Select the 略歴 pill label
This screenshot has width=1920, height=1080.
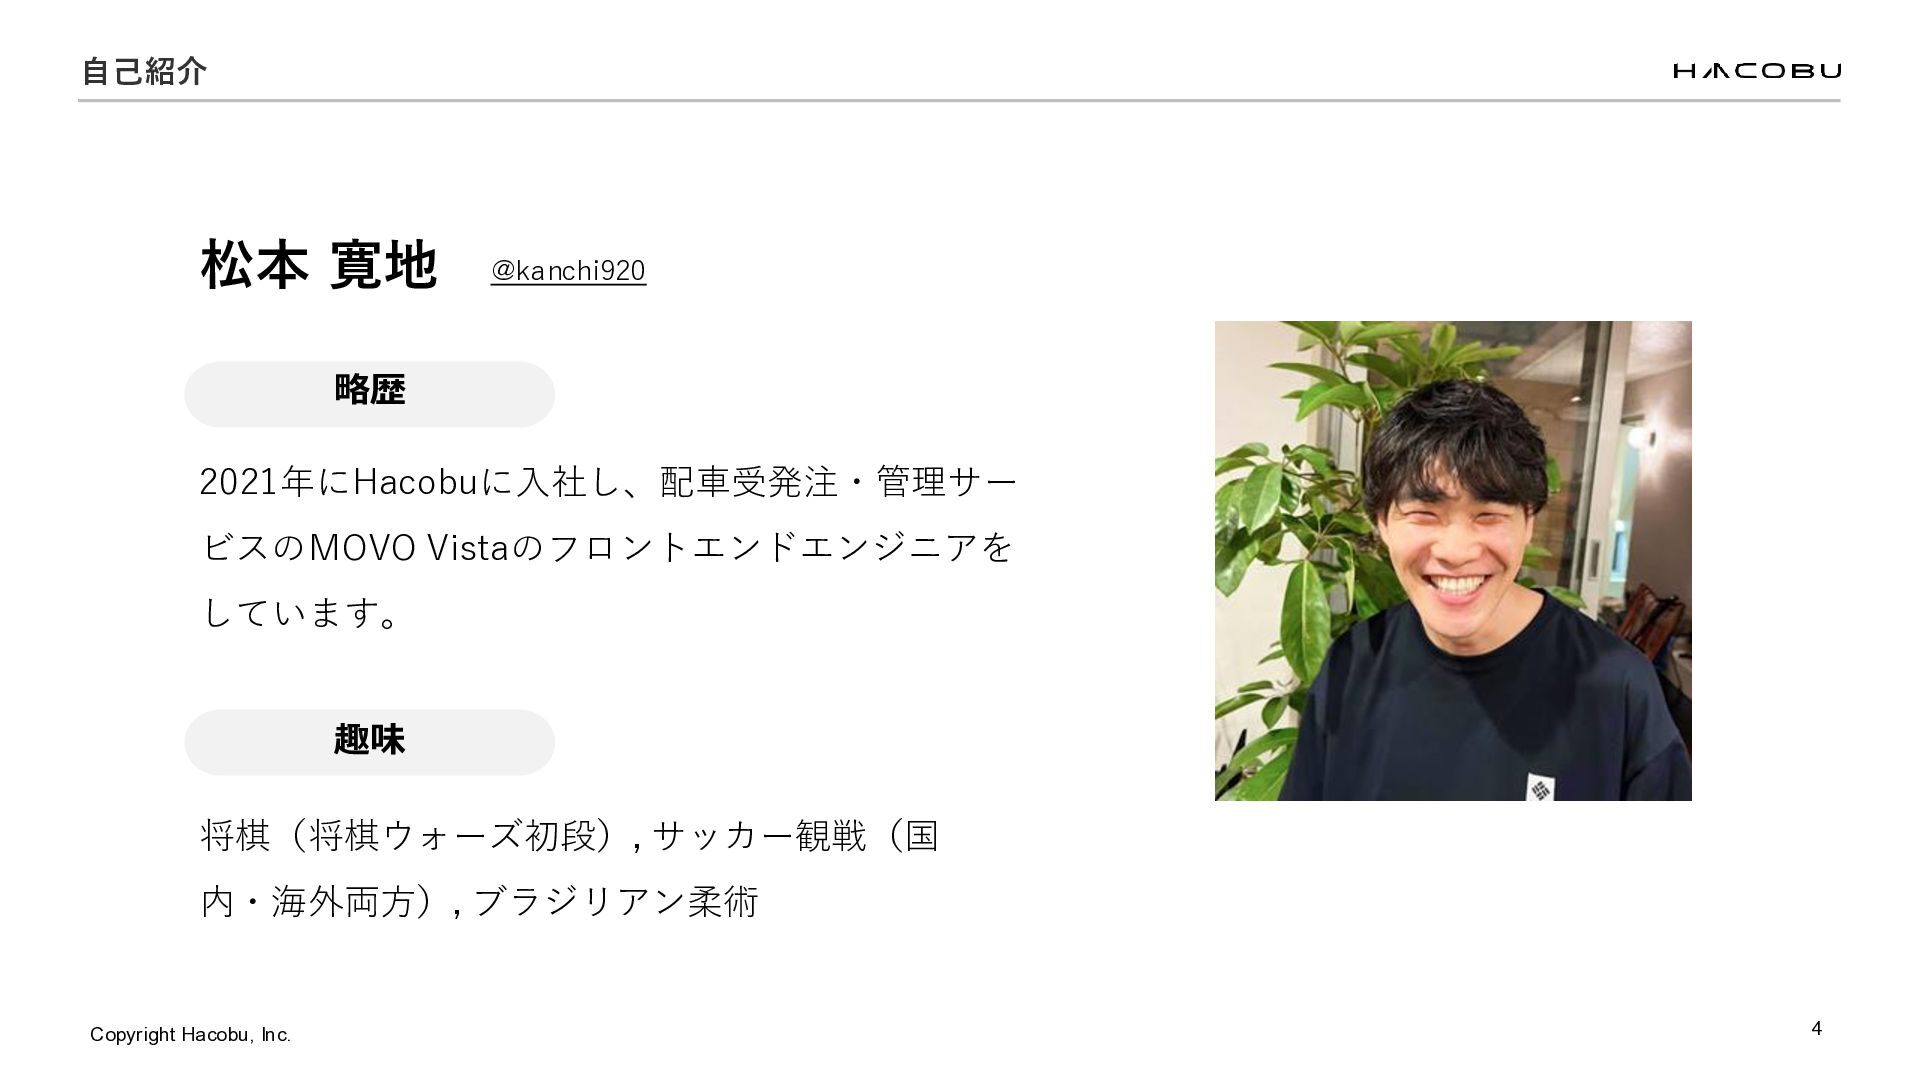tap(369, 393)
